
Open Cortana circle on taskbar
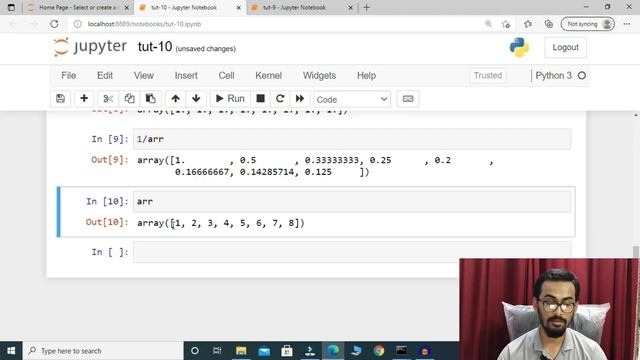click(195, 351)
